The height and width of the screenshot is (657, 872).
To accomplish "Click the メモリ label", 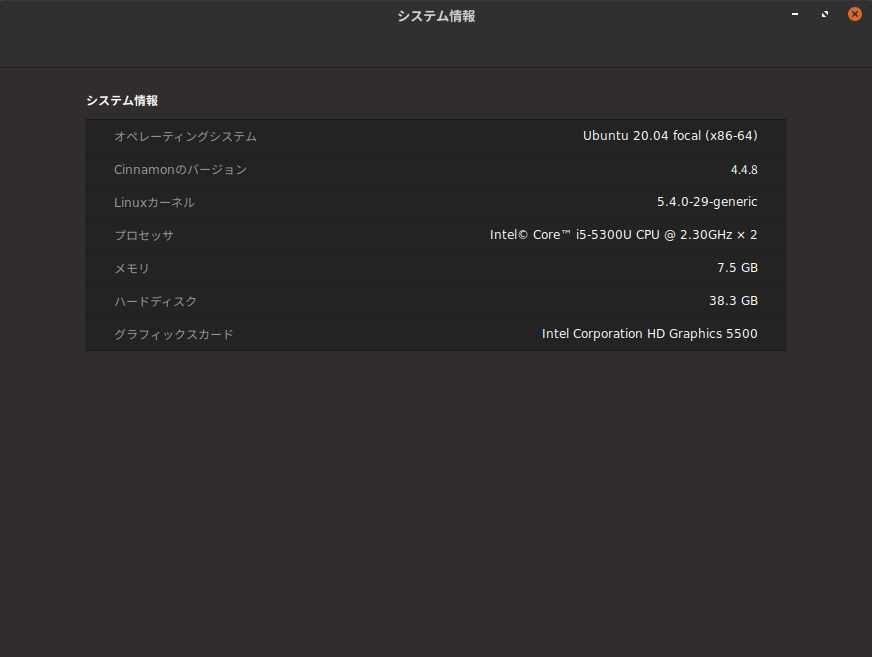I will [132, 268].
